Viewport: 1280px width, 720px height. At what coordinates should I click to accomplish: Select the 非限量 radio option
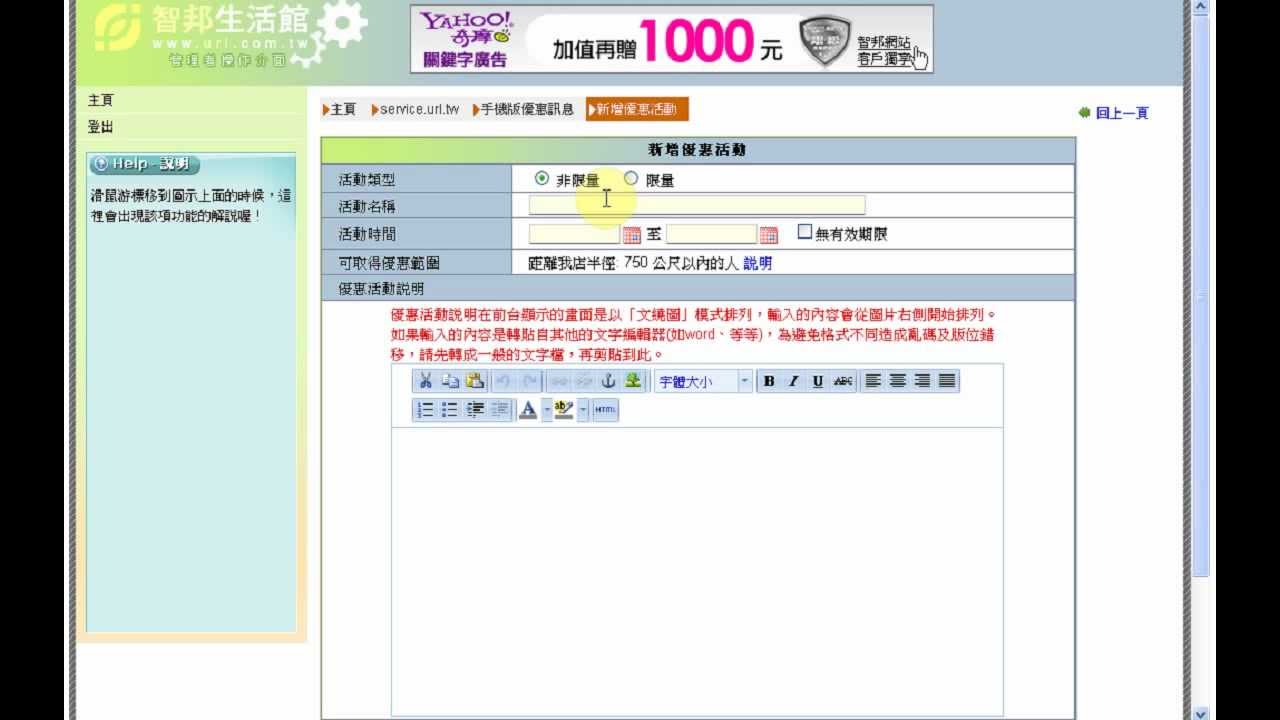542,179
